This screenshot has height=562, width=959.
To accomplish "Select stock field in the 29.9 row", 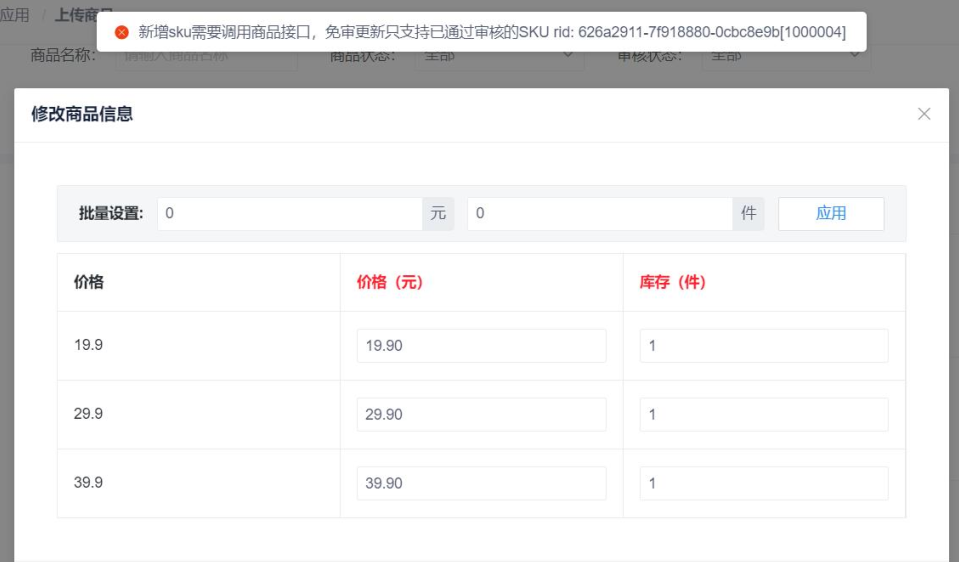I will [x=764, y=414].
